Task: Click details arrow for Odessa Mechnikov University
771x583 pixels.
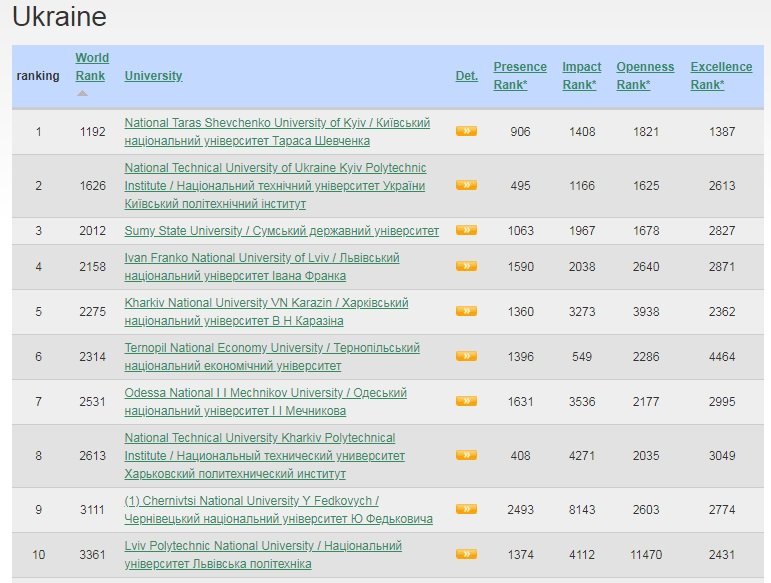Action: point(466,401)
